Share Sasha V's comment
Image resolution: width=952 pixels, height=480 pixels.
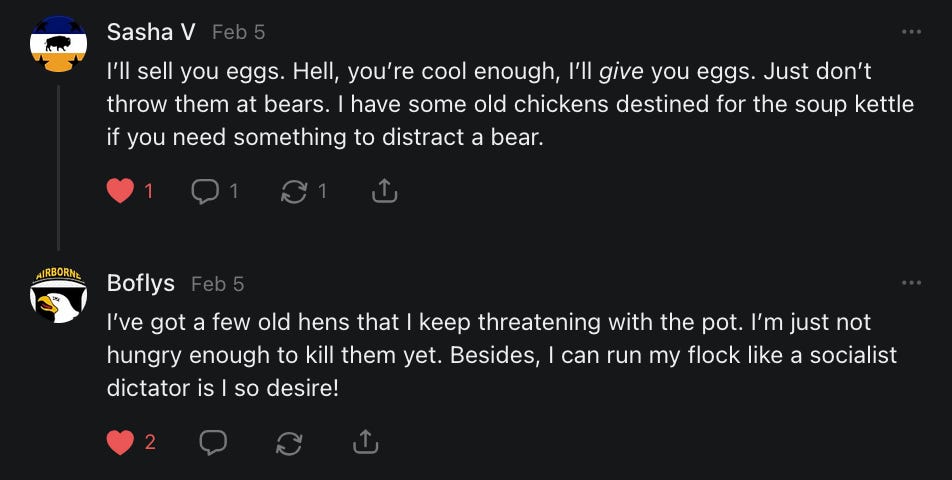coord(384,190)
